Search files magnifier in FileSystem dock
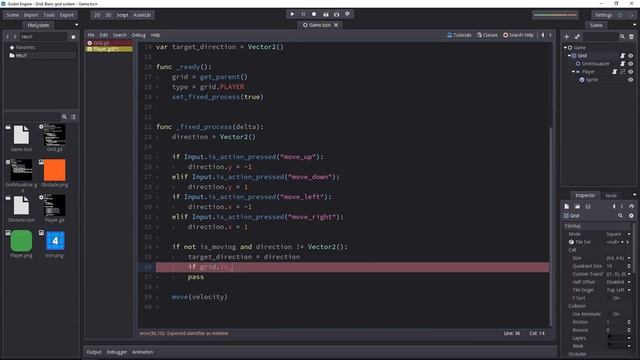This screenshot has width=640, height=360. pos(64,117)
